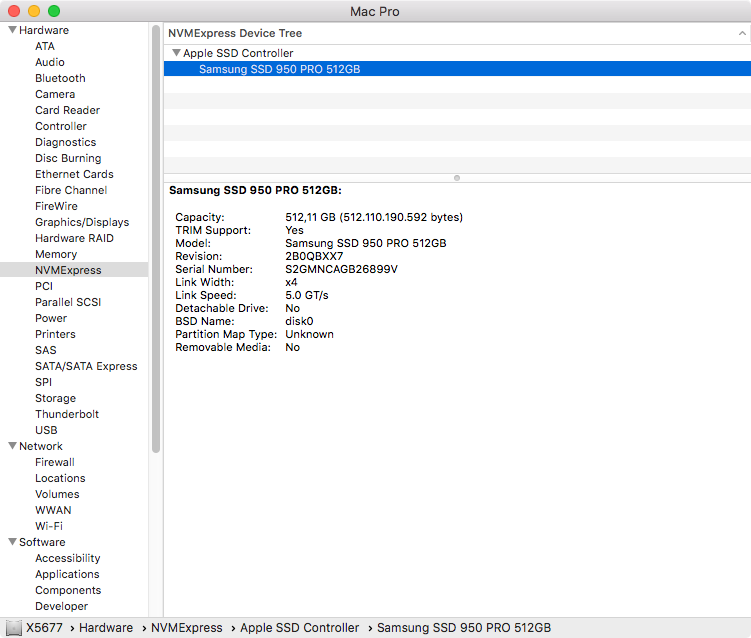
Task: Click the pane splitter handle dot
Action: (457, 178)
